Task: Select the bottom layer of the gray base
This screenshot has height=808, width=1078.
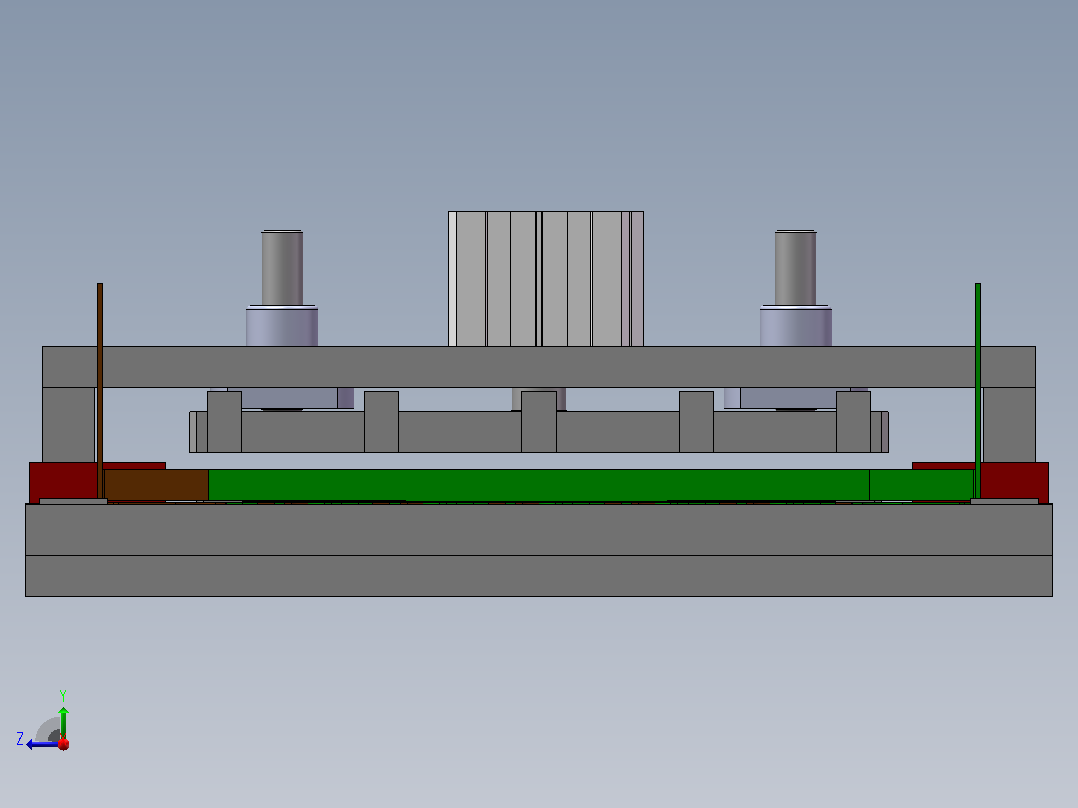Action: point(539,576)
